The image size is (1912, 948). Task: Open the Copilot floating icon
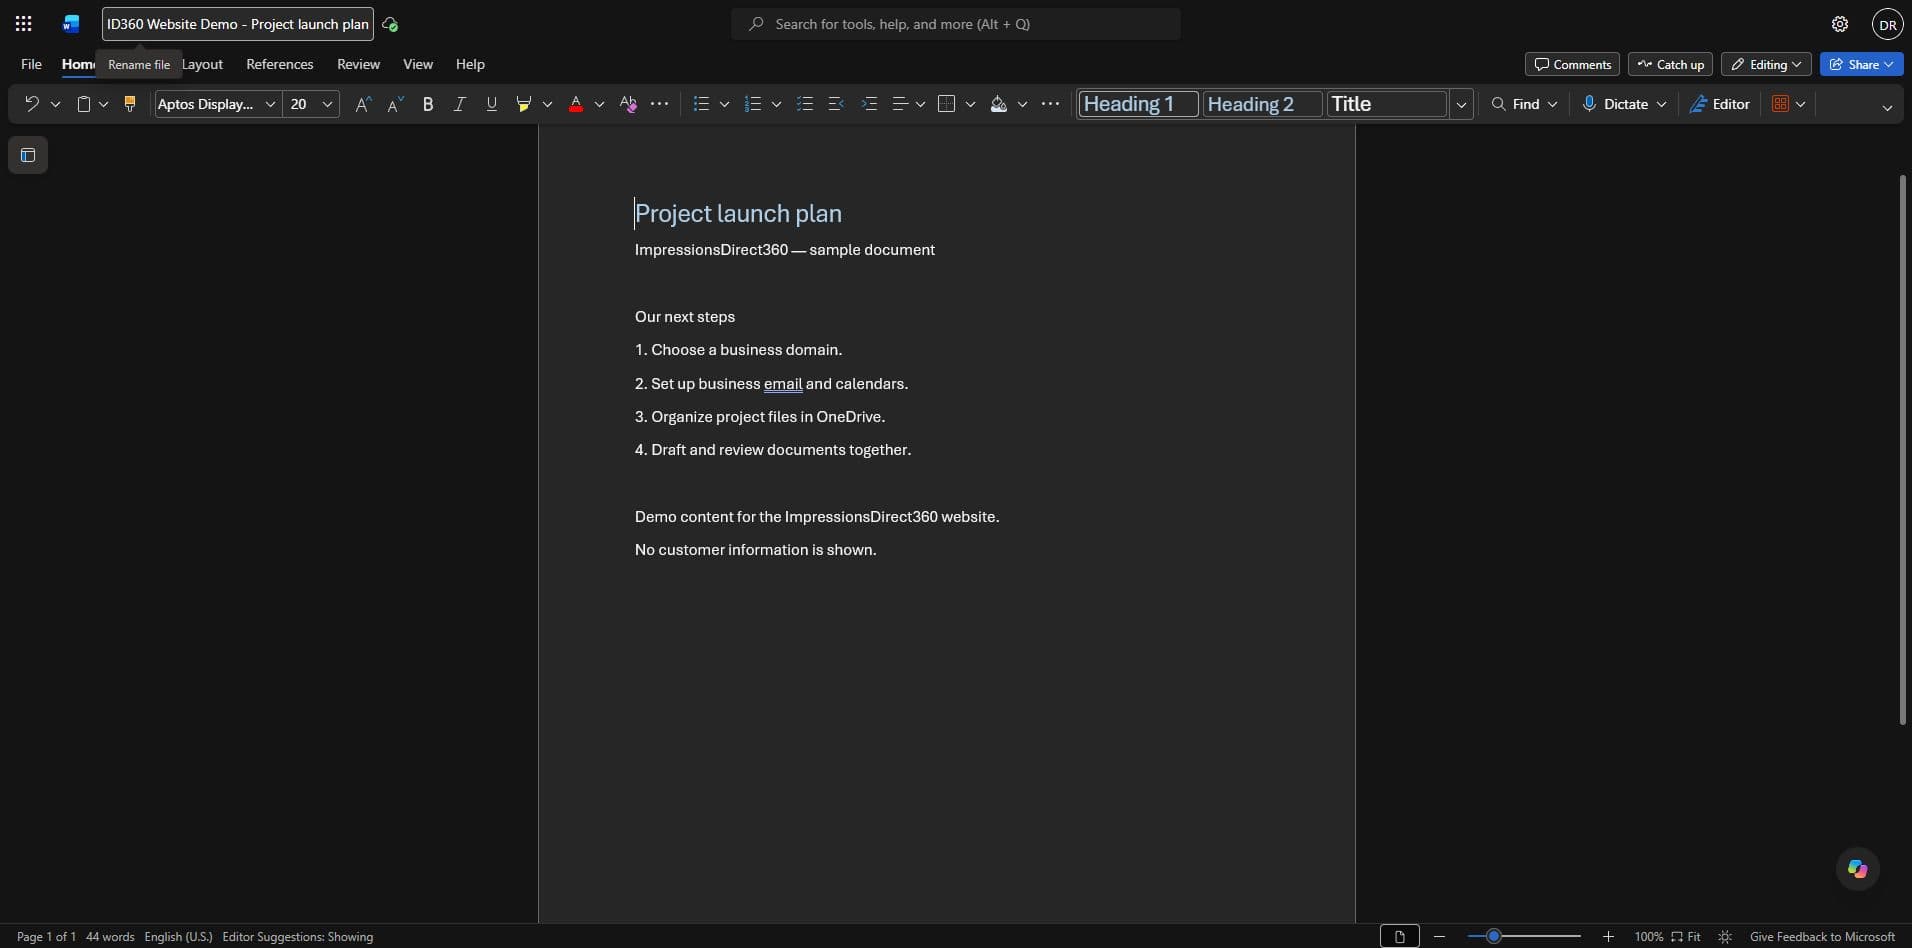[1857, 869]
